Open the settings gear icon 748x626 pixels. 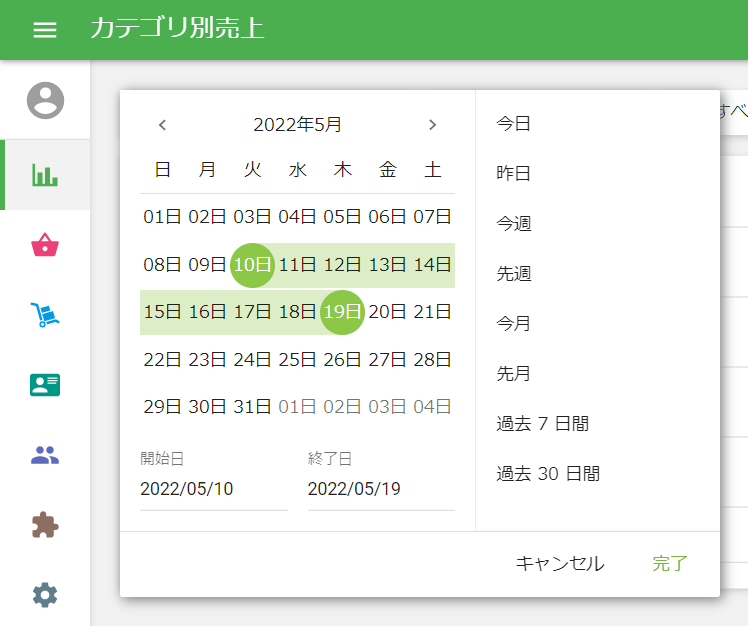click(45, 595)
